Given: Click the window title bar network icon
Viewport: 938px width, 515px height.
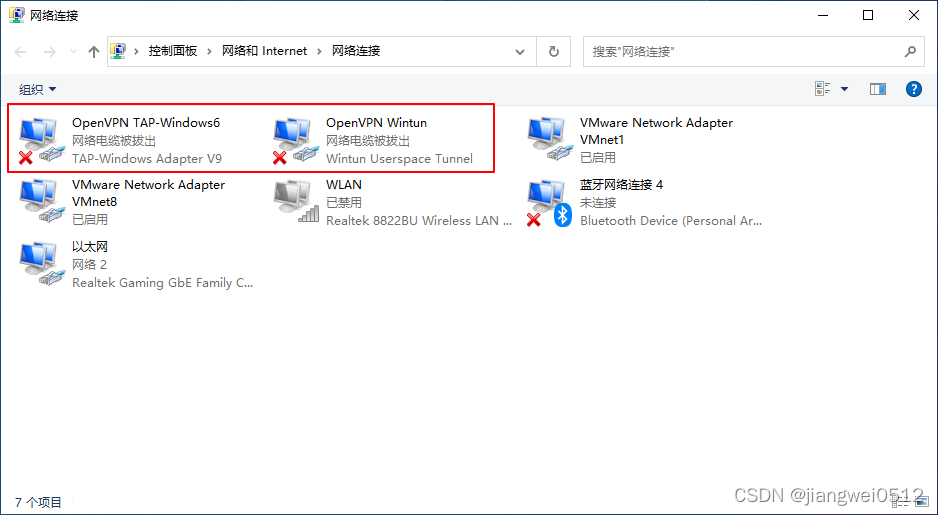Looking at the screenshot, I should pyautogui.click(x=17, y=15).
